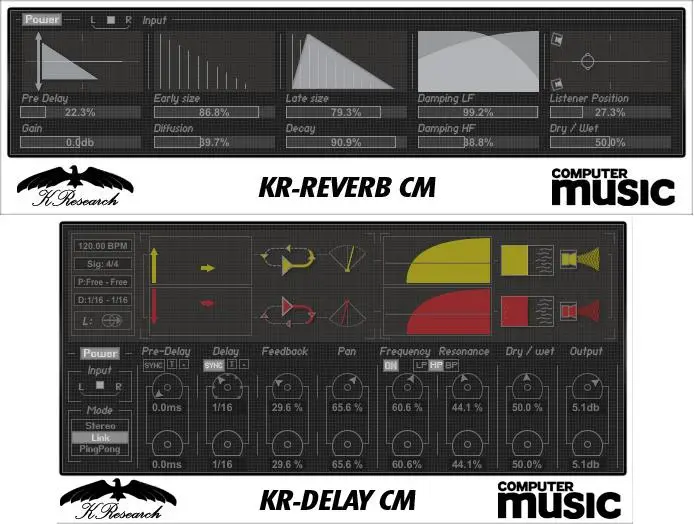Screen dimensions: 694x524
Task: Click the upper speaker icon in listener display
Action: pos(557,40)
